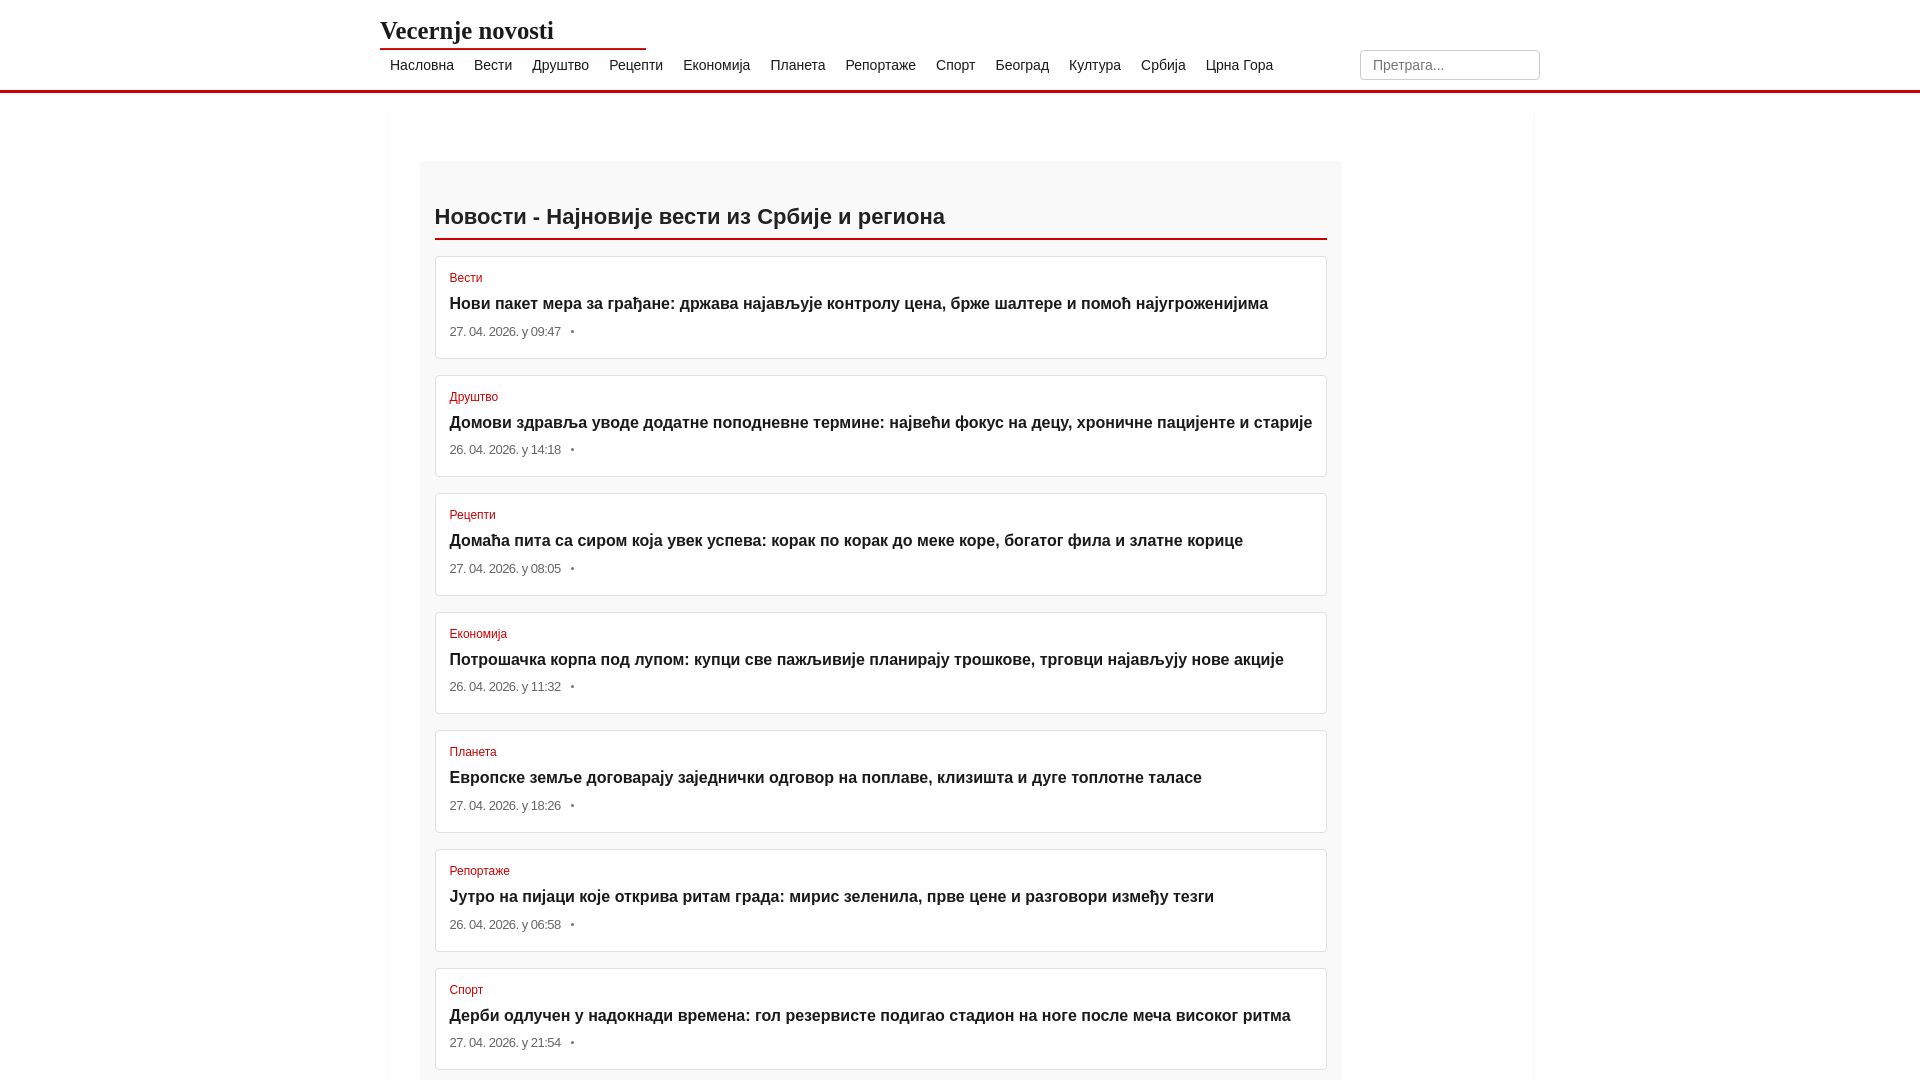1920x1080 pixels.
Task: Open article Потрошачка корпа под лупом
Action: 866,660
